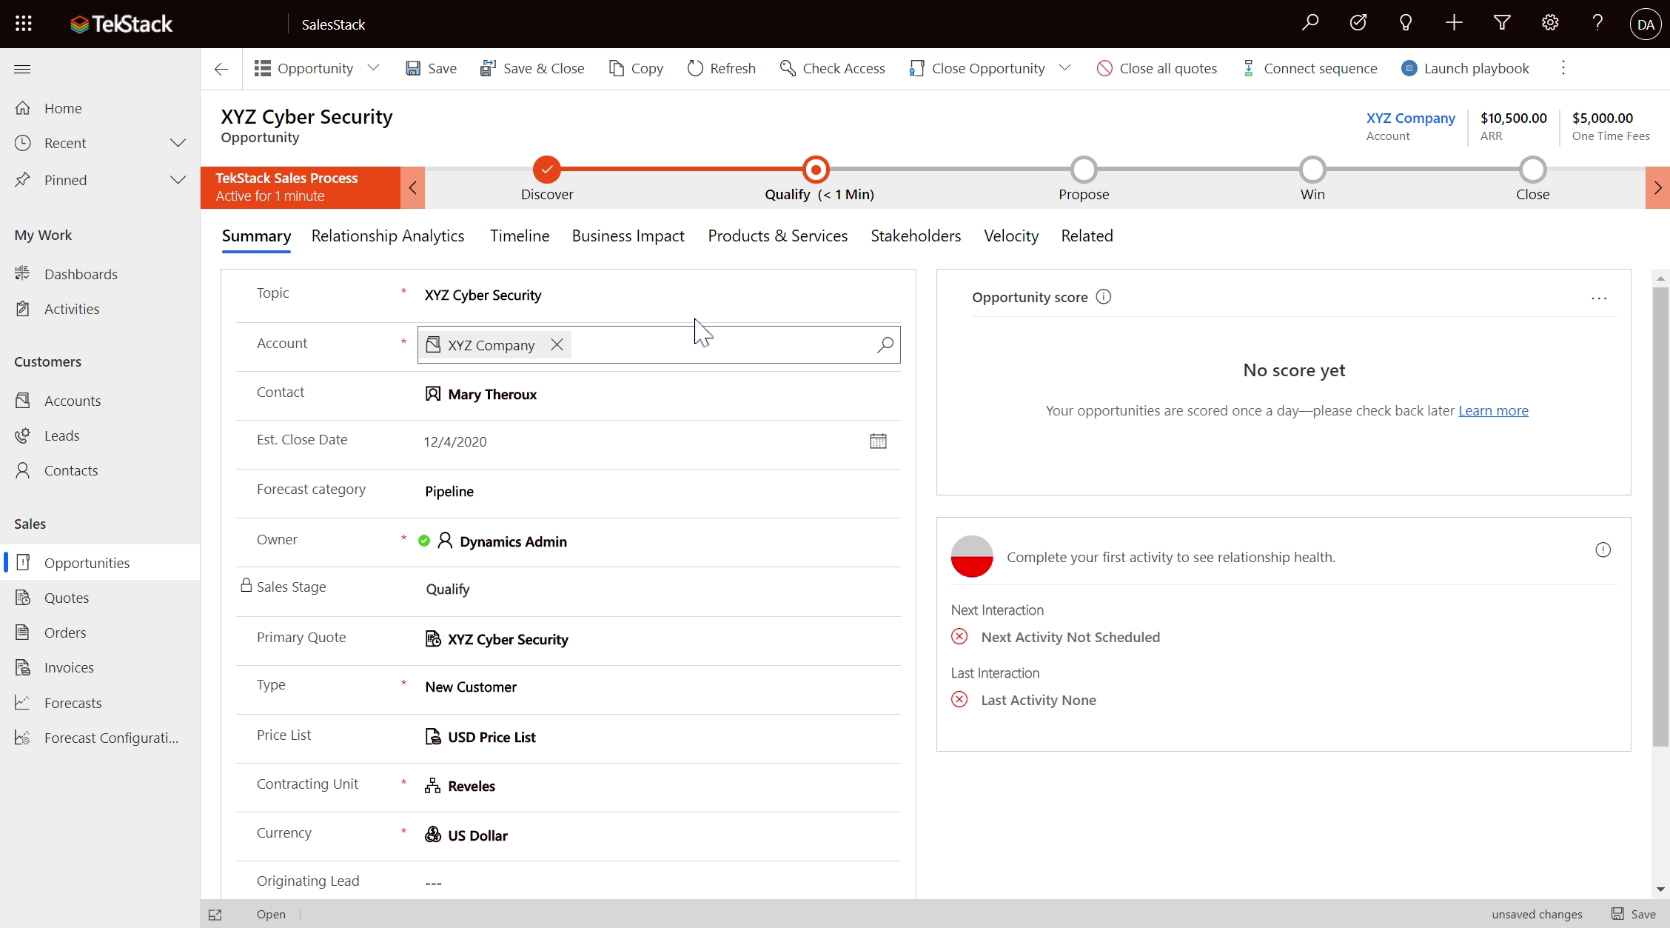Open the search magnifier in top bar
The height and width of the screenshot is (928, 1670).
point(1309,22)
